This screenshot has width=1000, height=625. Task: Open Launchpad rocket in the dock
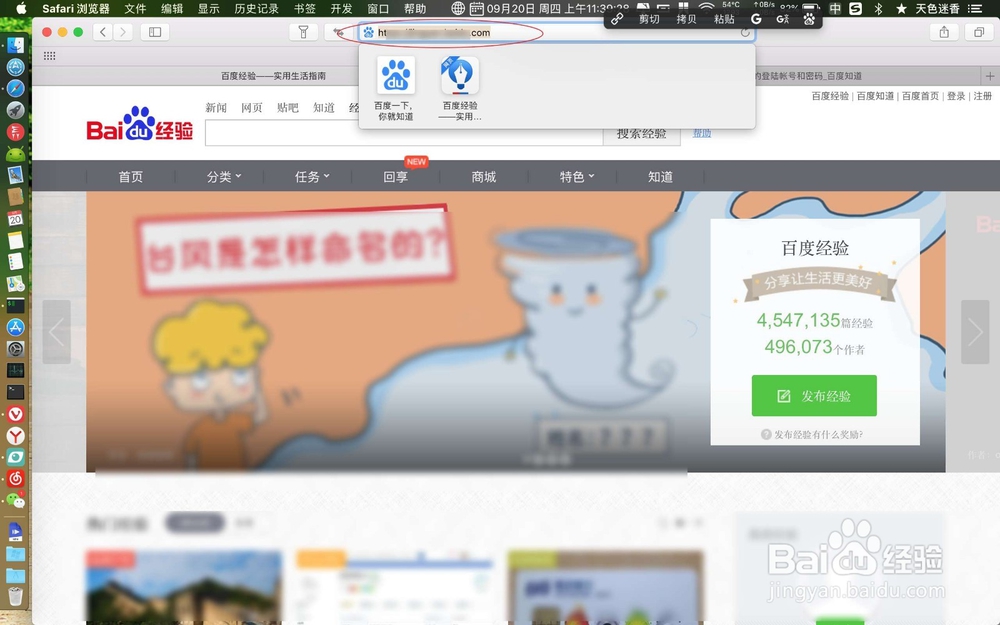click(x=15, y=110)
